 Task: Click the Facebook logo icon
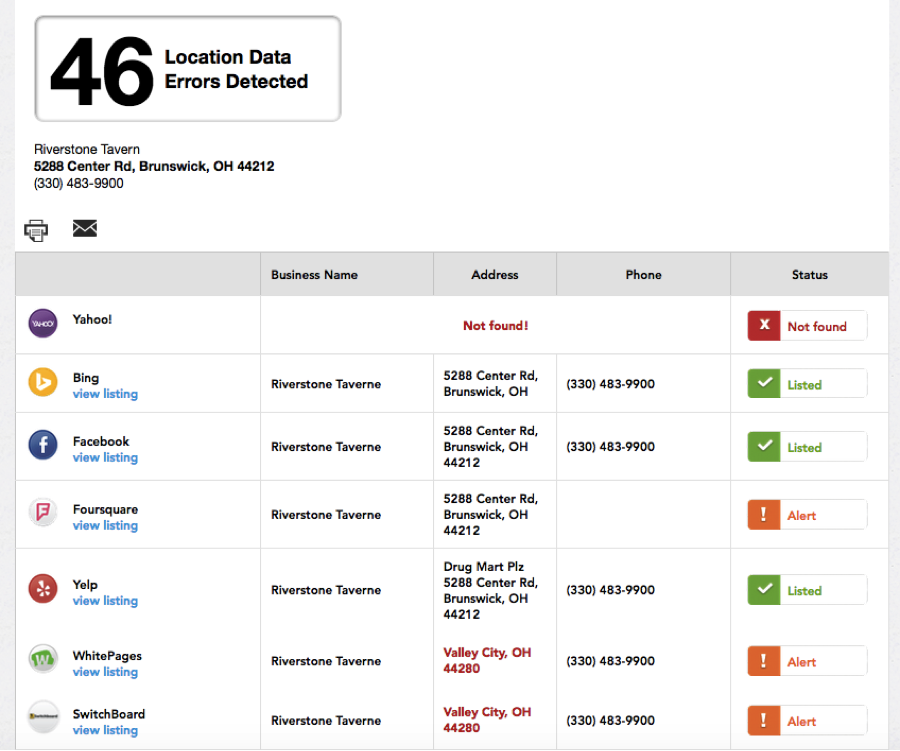(x=43, y=445)
